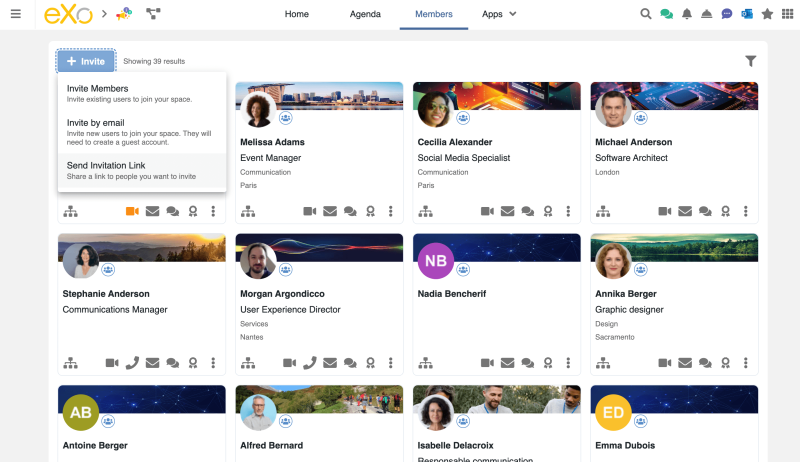View Melissa Adams org chart
This screenshot has height=462, width=800.
(x=248, y=211)
